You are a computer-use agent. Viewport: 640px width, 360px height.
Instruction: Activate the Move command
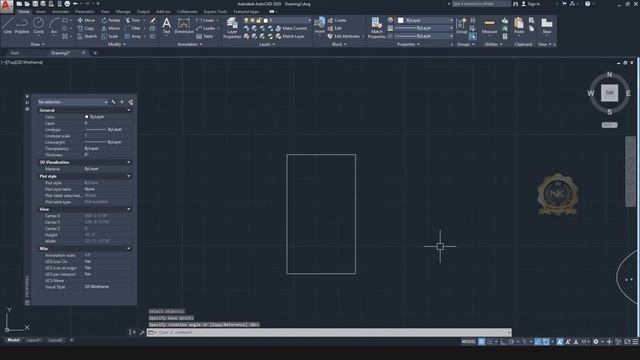coord(86,20)
